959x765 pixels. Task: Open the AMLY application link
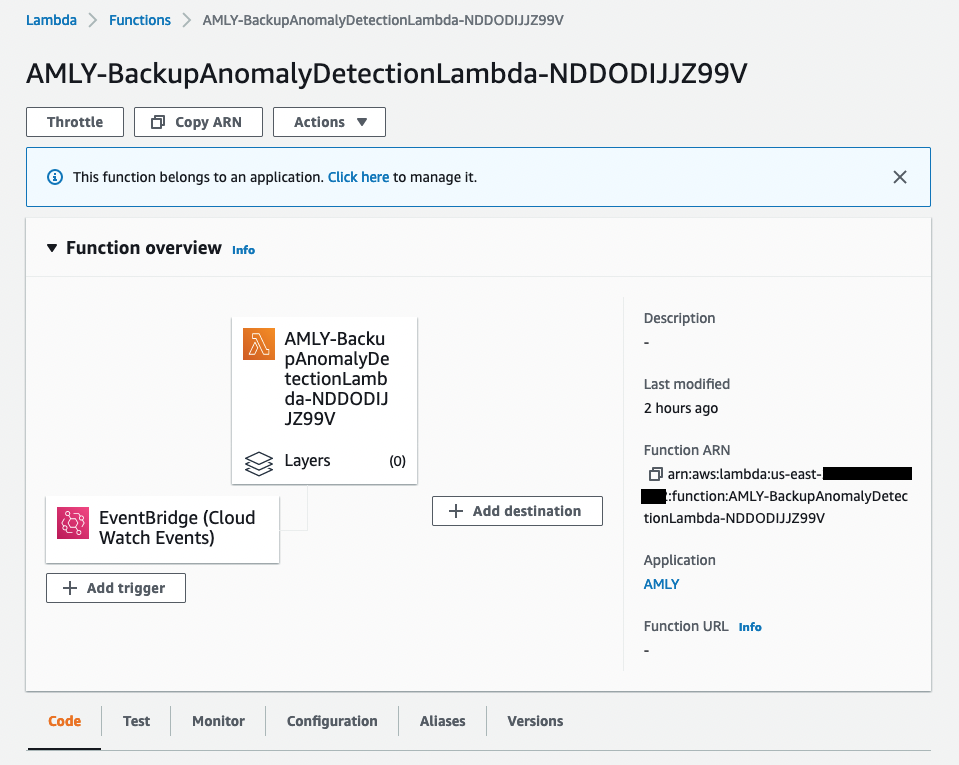[x=661, y=584]
